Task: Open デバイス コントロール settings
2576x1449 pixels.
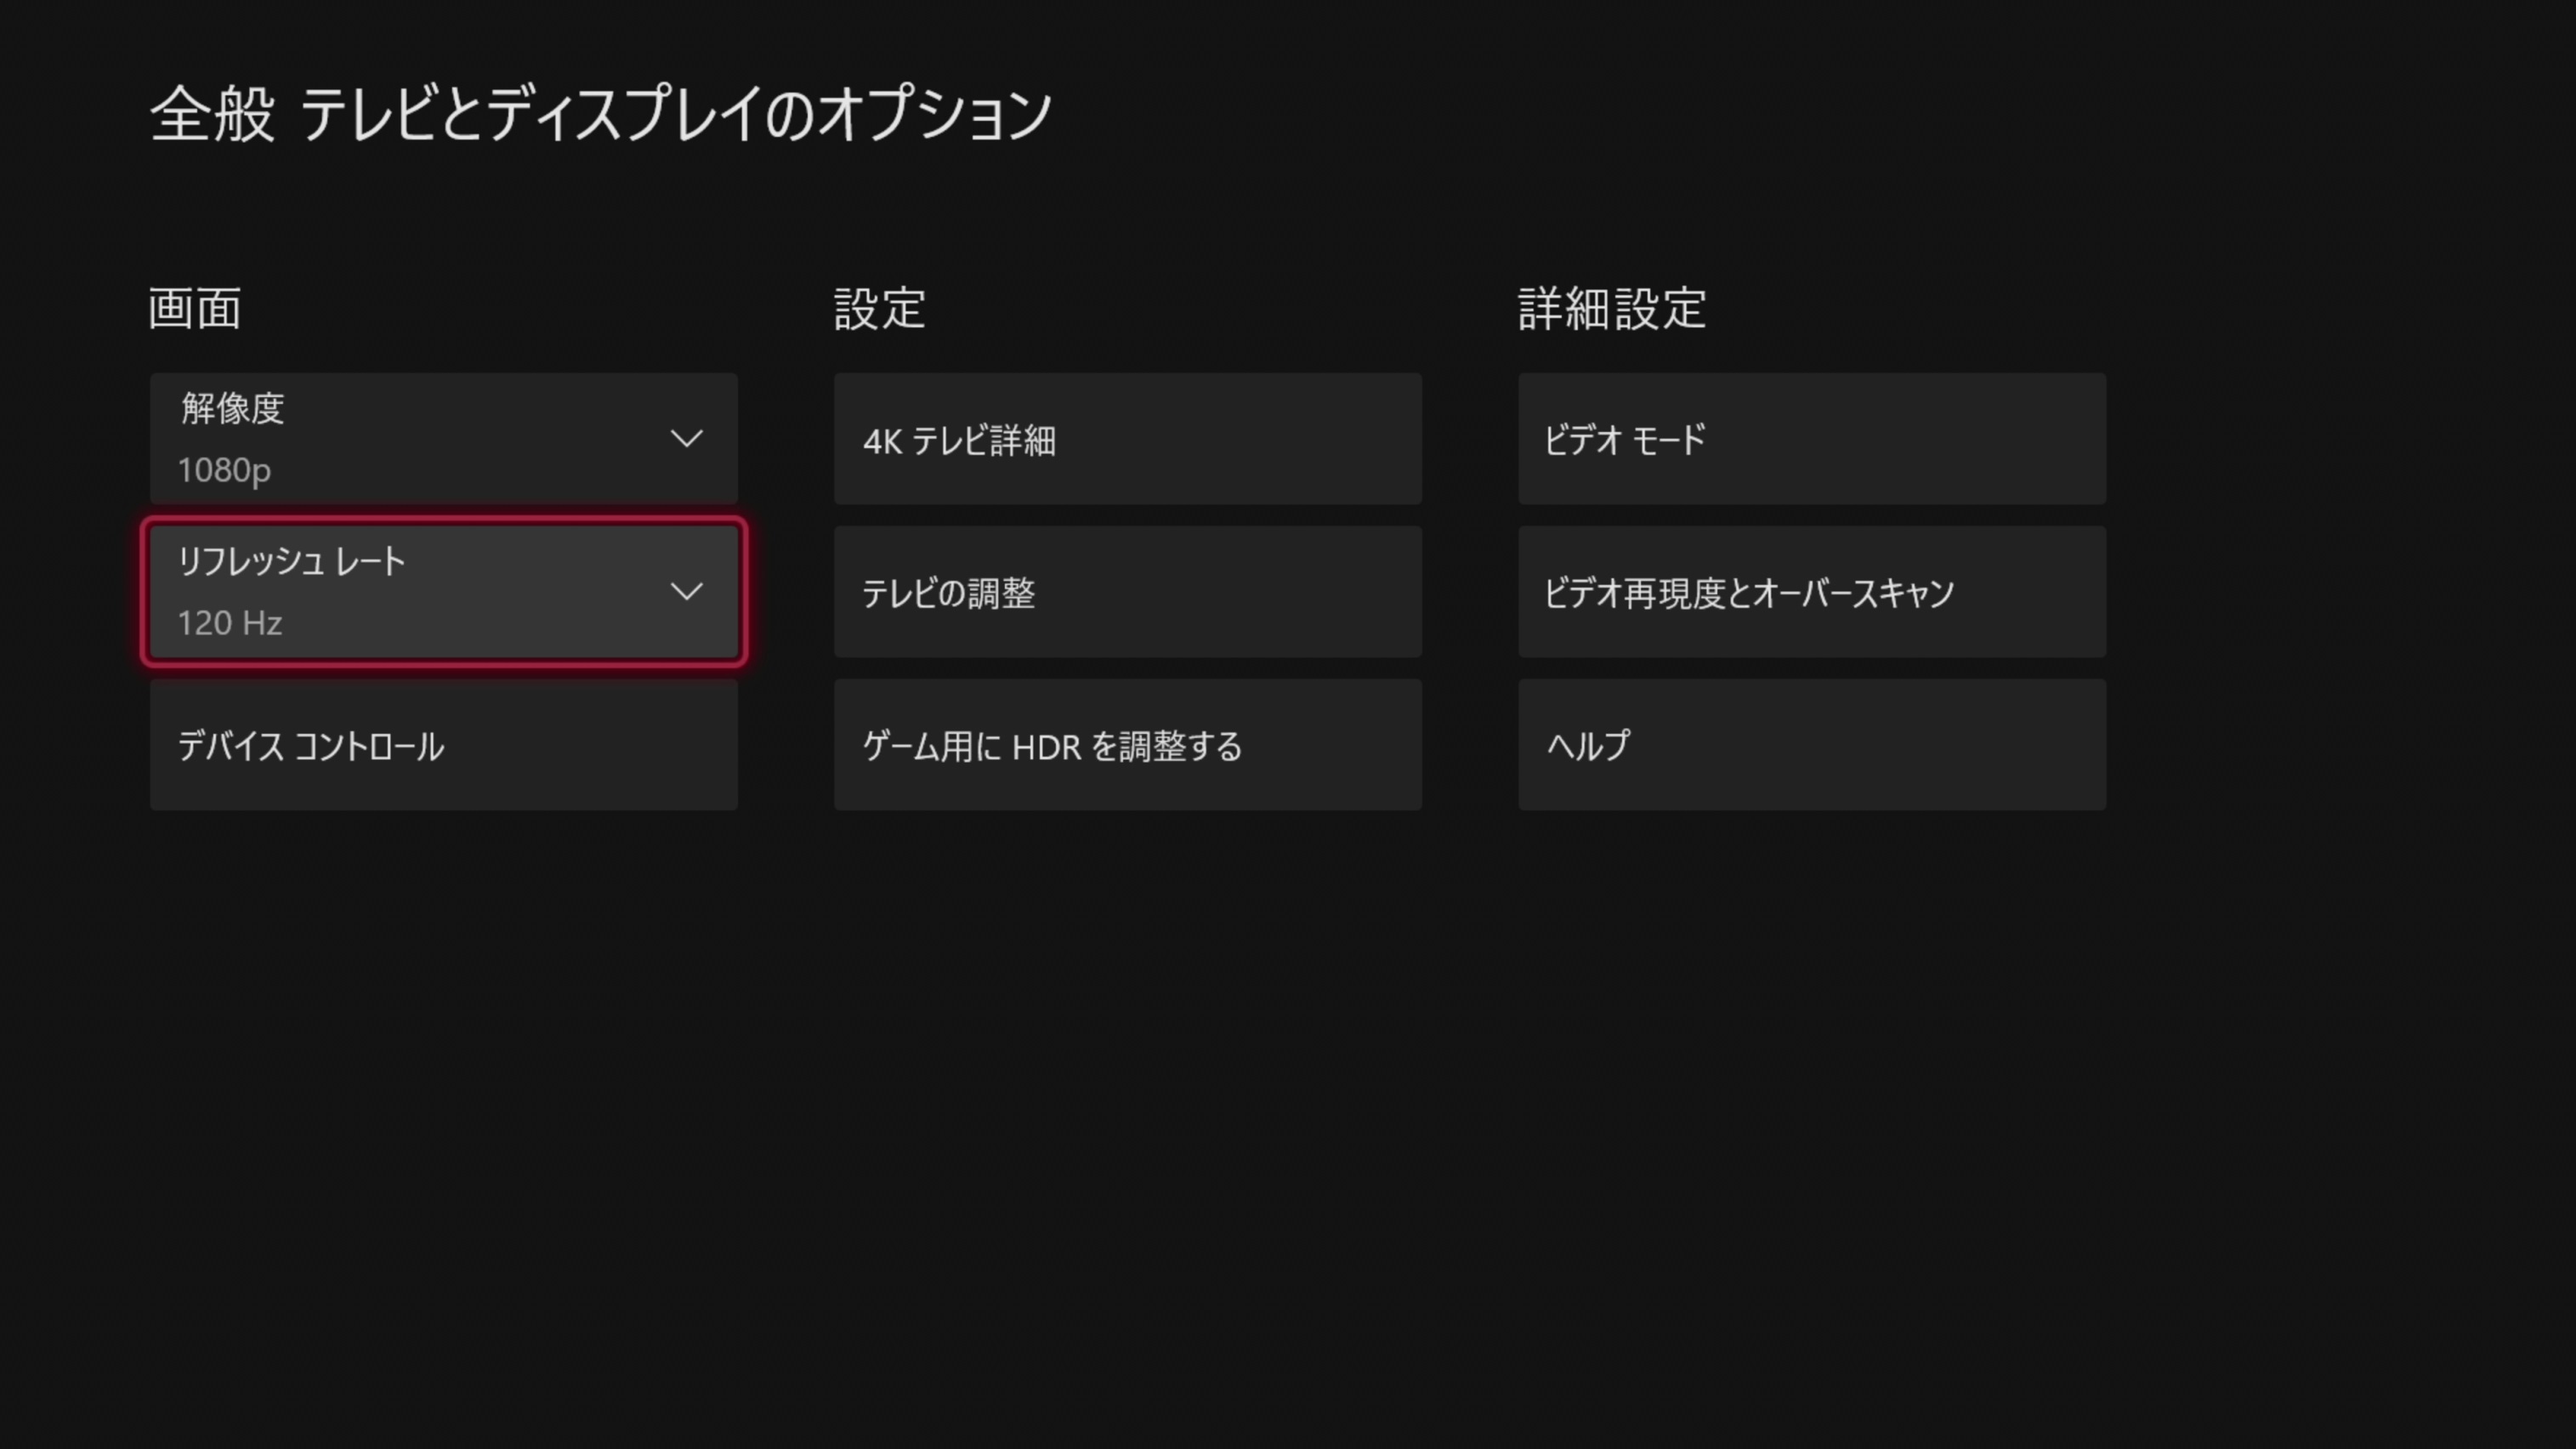Action: (x=443, y=745)
